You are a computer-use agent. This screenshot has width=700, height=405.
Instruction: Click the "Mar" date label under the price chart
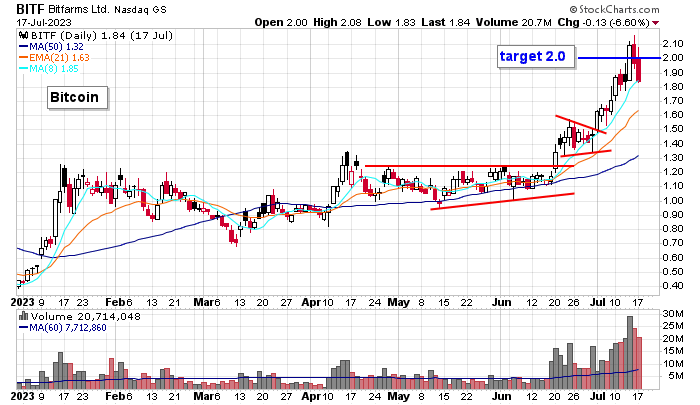203,302
